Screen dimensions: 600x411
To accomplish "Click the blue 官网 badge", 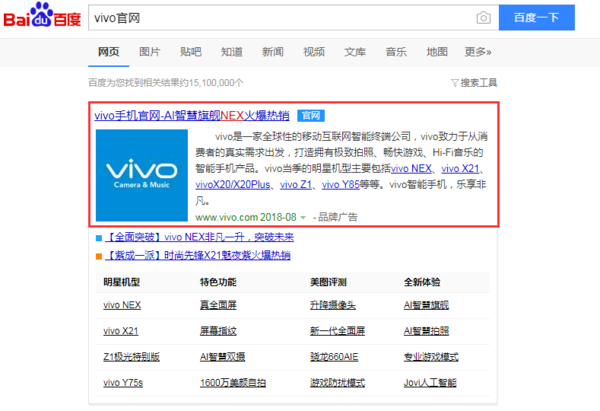I will coord(311,116).
